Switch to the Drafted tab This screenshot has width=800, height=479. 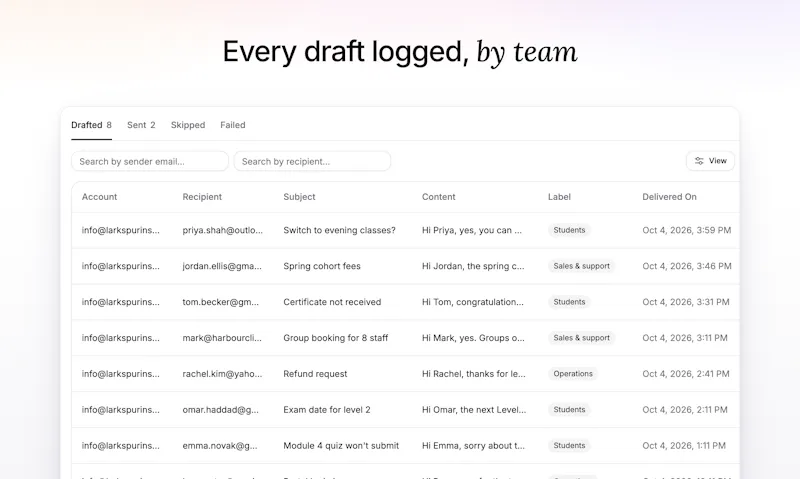pyautogui.click(x=91, y=125)
